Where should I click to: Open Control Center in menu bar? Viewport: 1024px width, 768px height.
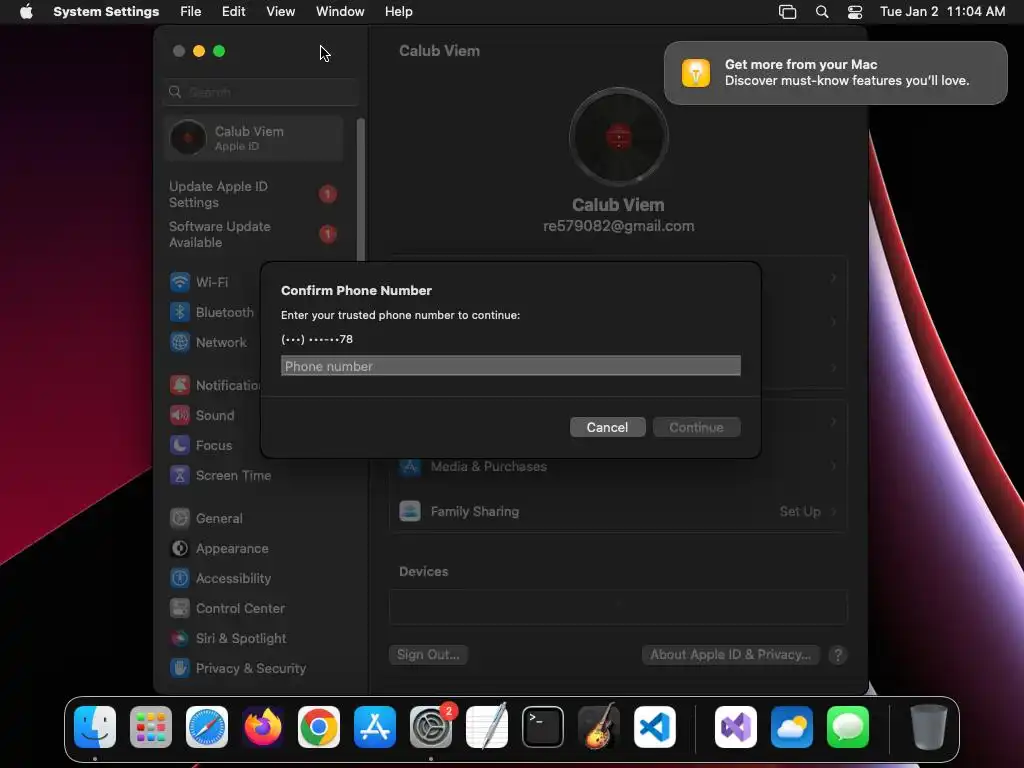855,12
